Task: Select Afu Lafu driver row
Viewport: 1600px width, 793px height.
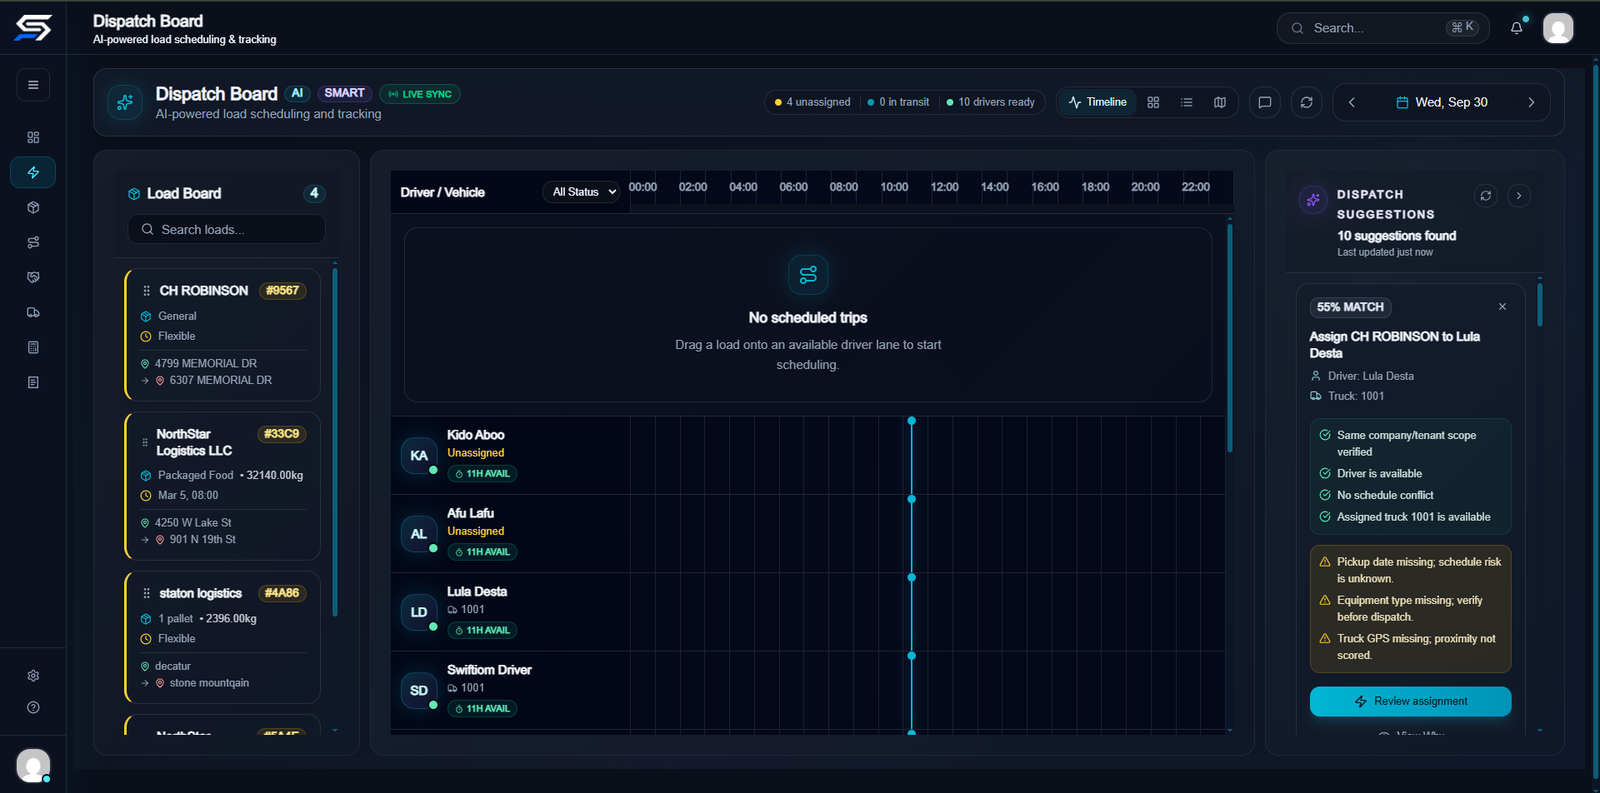Action: tap(808, 534)
